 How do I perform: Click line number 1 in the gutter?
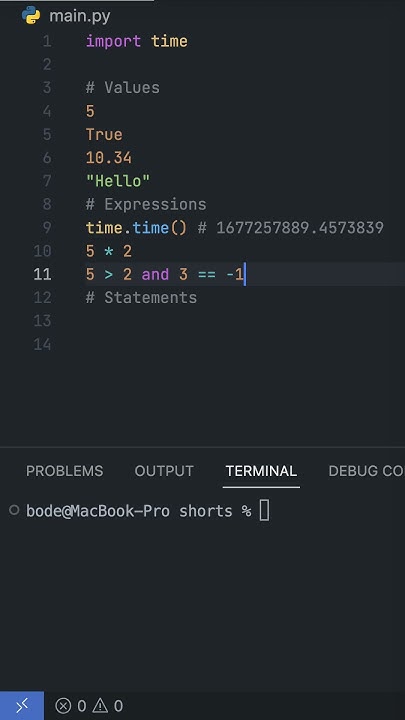47,41
